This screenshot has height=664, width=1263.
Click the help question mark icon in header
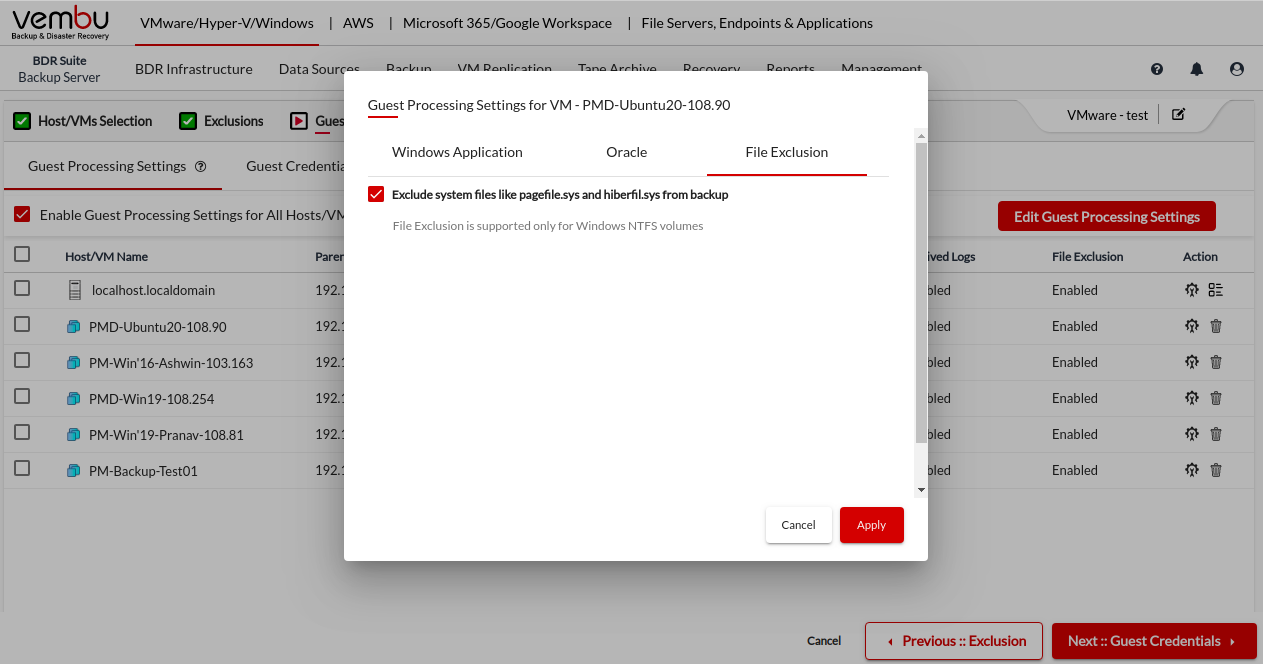coord(1157,69)
